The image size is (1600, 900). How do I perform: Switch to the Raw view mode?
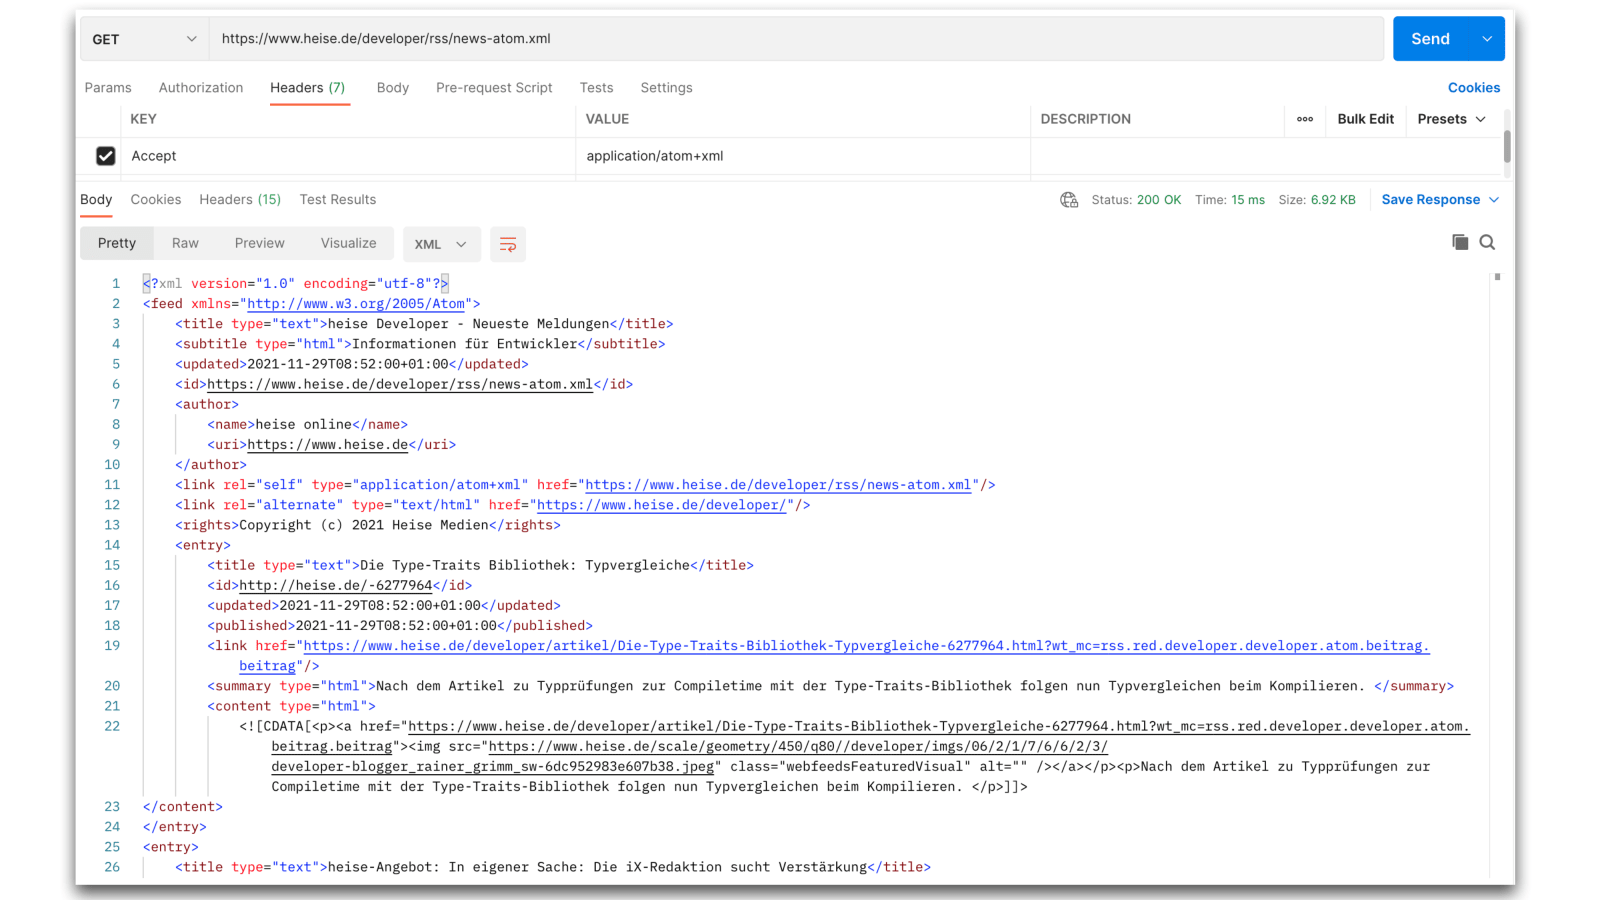[x=185, y=243]
